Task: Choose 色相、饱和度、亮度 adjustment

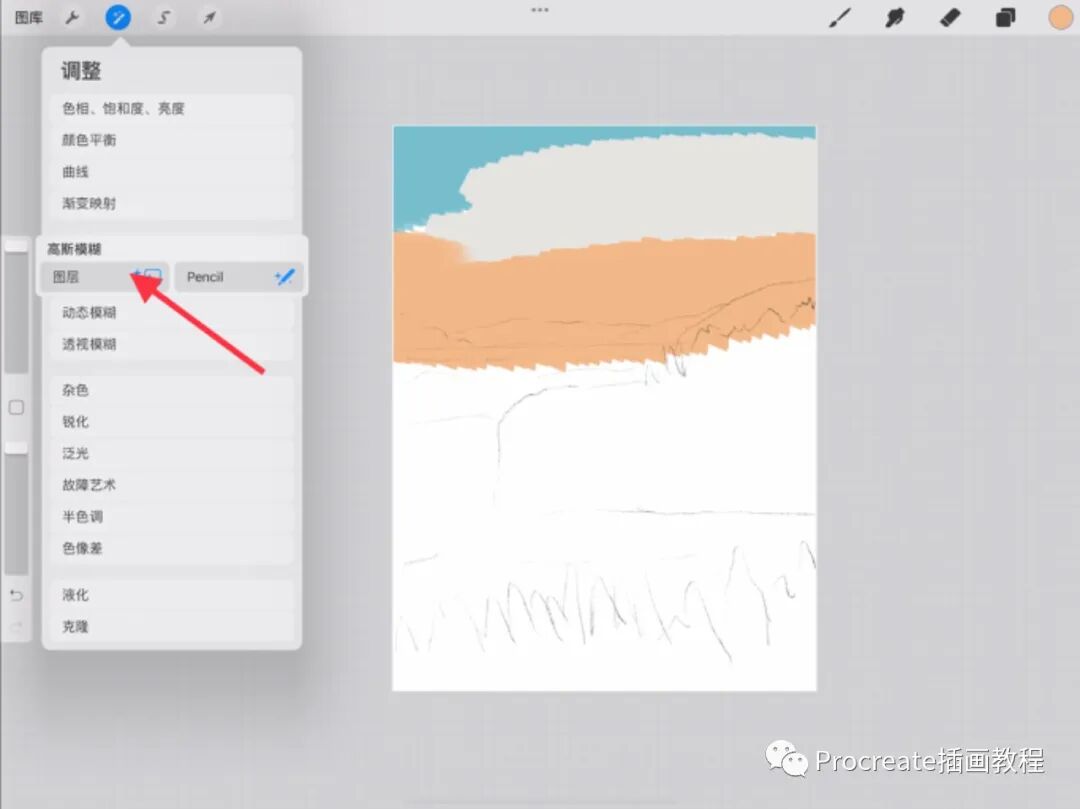Action: pyautogui.click(x=172, y=108)
